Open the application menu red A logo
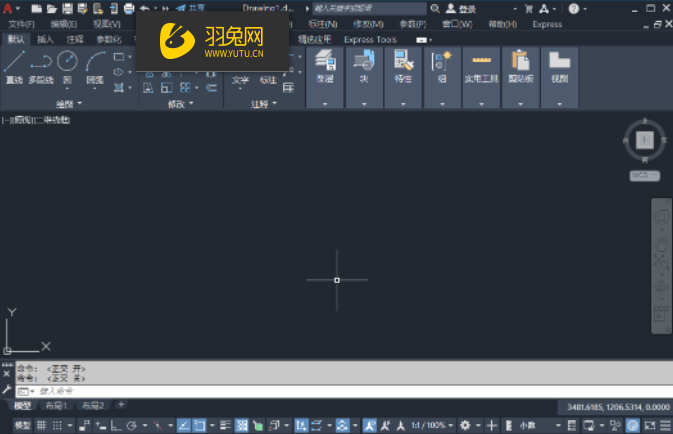The image size is (673, 434). (x=8, y=8)
